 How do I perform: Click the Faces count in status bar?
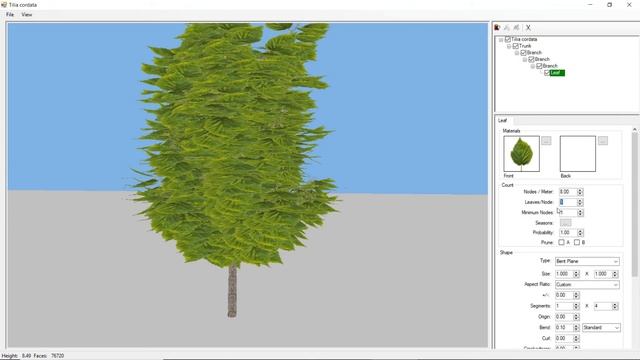point(57,356)
